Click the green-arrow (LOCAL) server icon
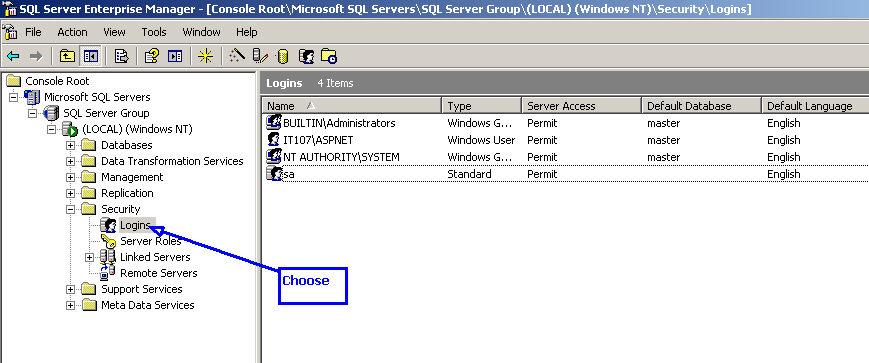 (x=70, y=130)
